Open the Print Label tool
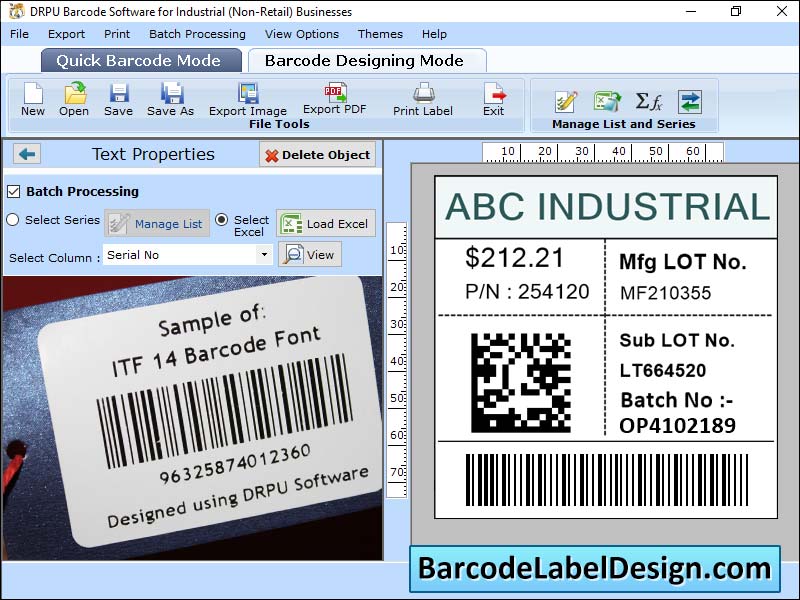The width and height of the screenshot is (800, 600). [422, 100]
